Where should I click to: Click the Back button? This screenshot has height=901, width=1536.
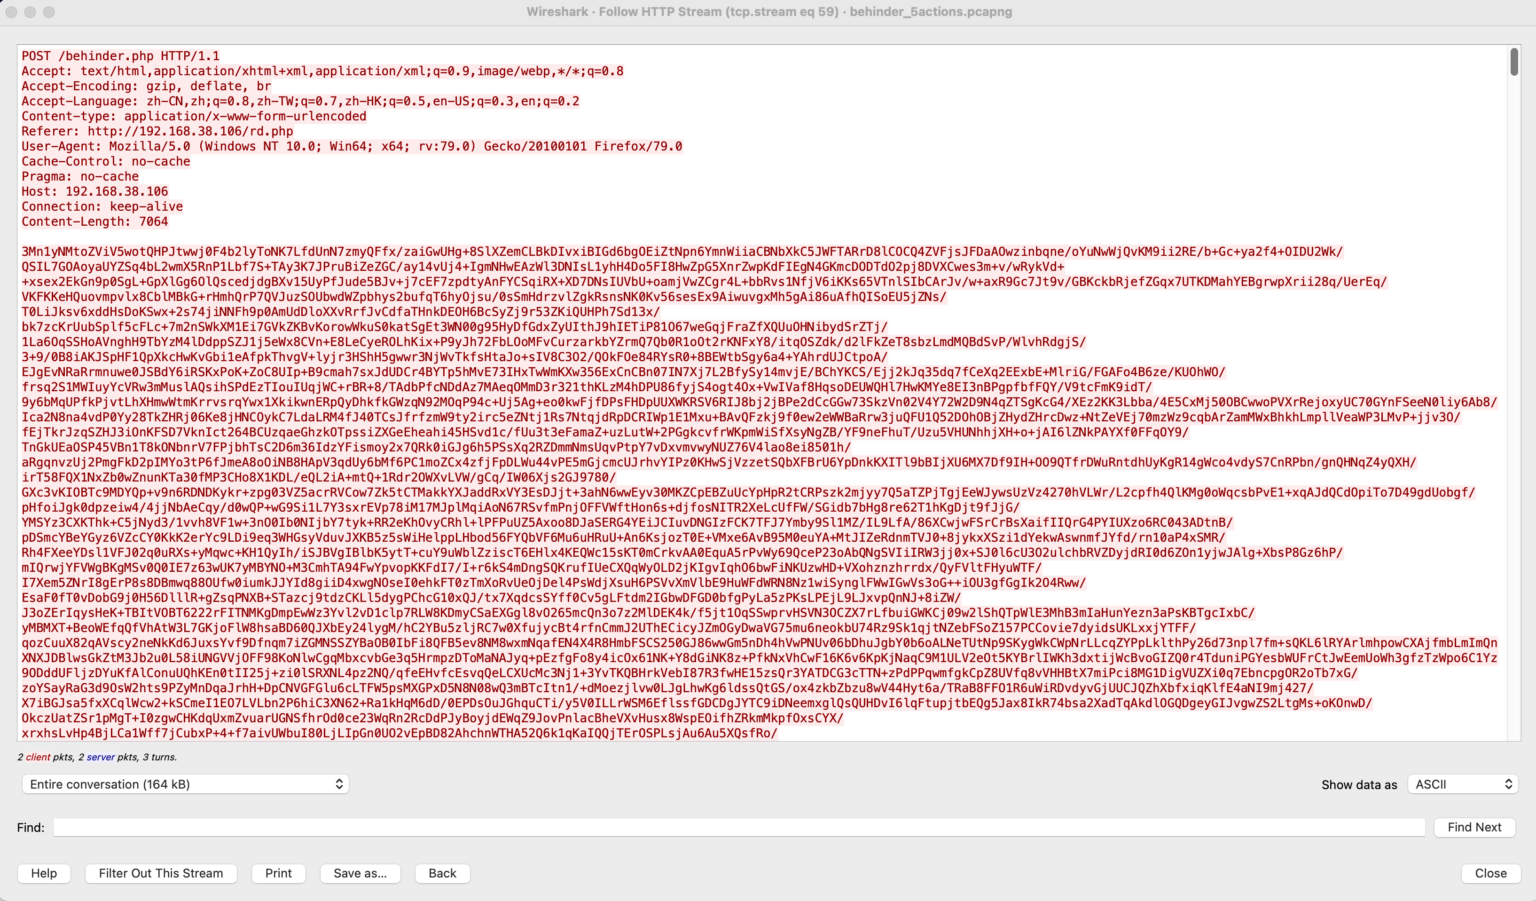click(x=442, y=873)
